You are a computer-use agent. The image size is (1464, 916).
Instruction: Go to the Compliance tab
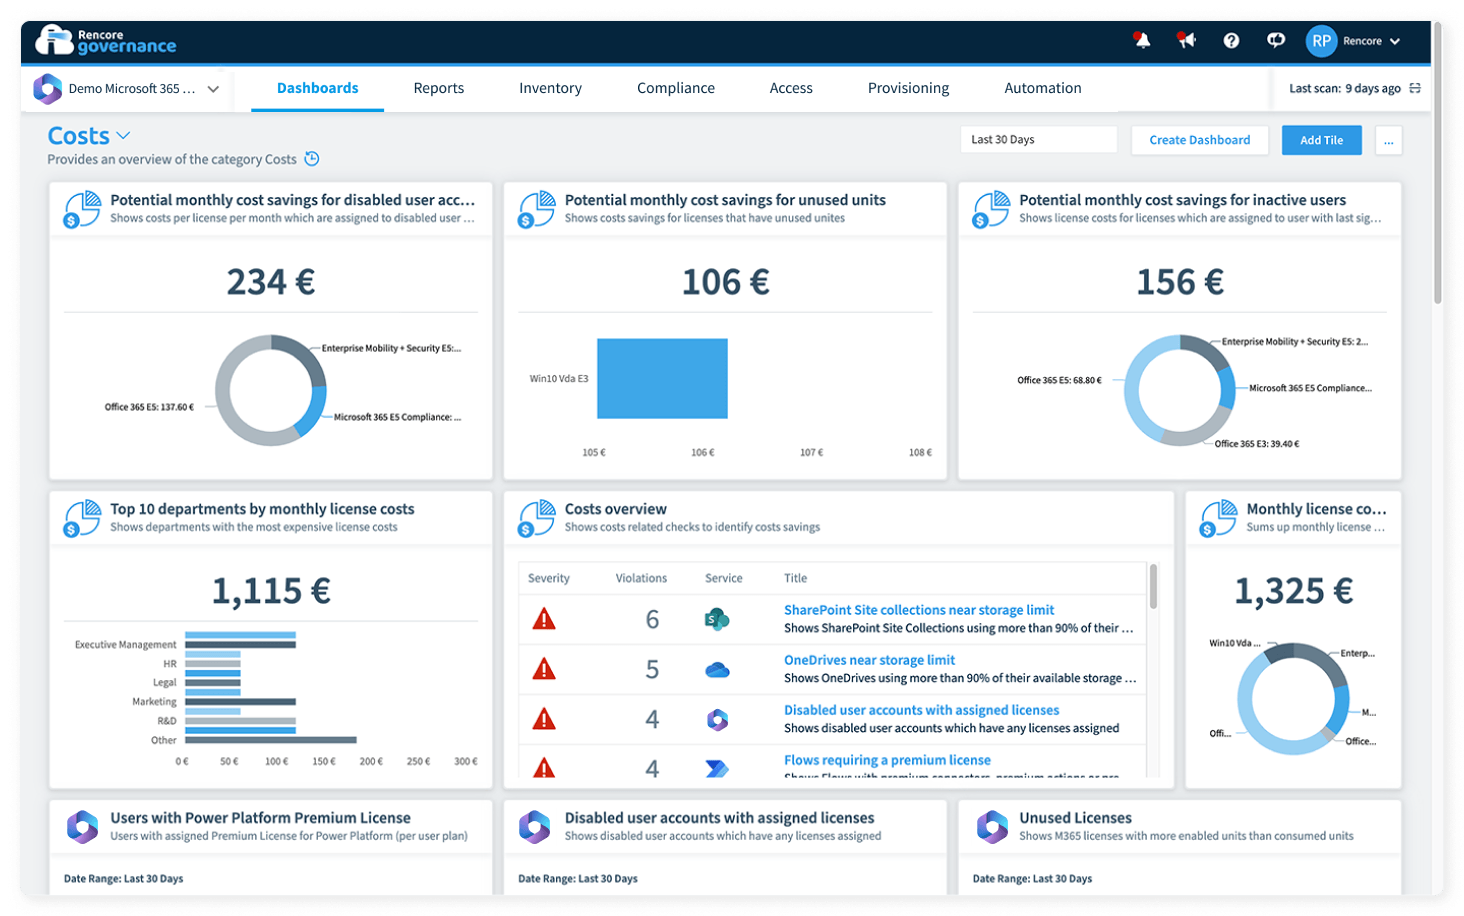coord(676,88)
